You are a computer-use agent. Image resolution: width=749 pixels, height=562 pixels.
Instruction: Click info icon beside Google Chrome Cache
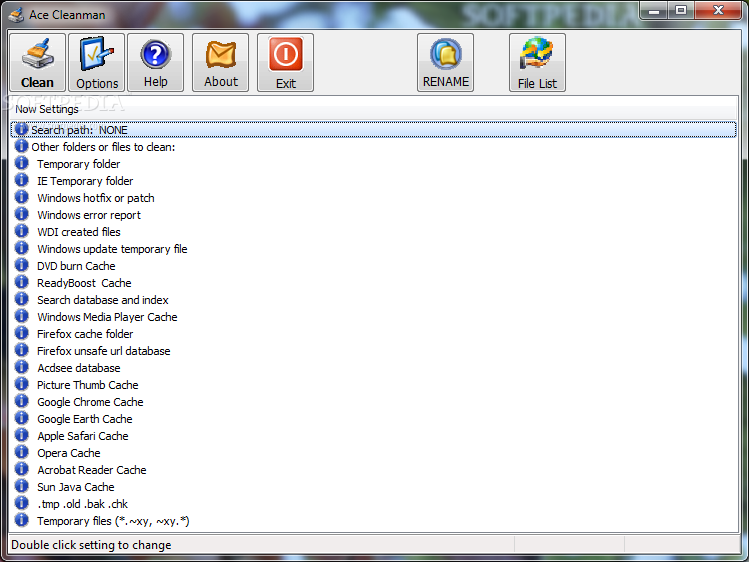tap(21, 402)
